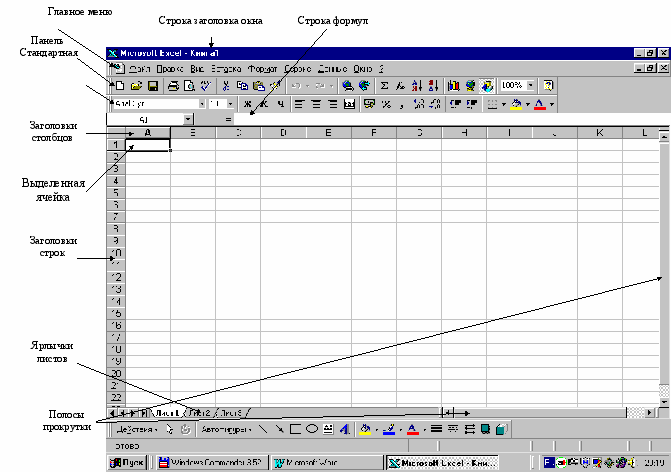Select column header F
This screenshot has width=671, height=472.
(x=374, y=133)
